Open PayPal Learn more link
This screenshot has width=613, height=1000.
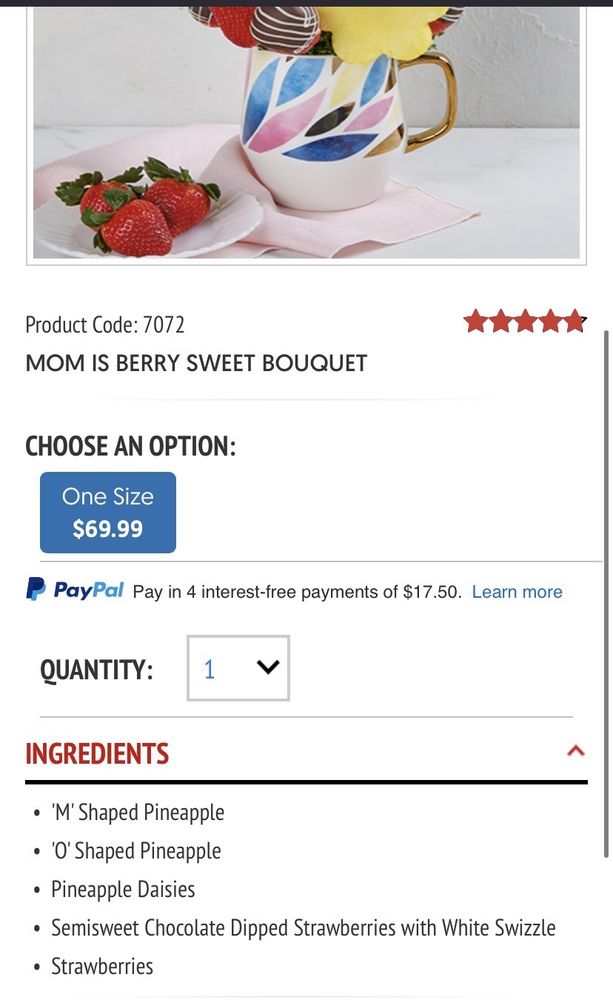[x=517, y=592]
